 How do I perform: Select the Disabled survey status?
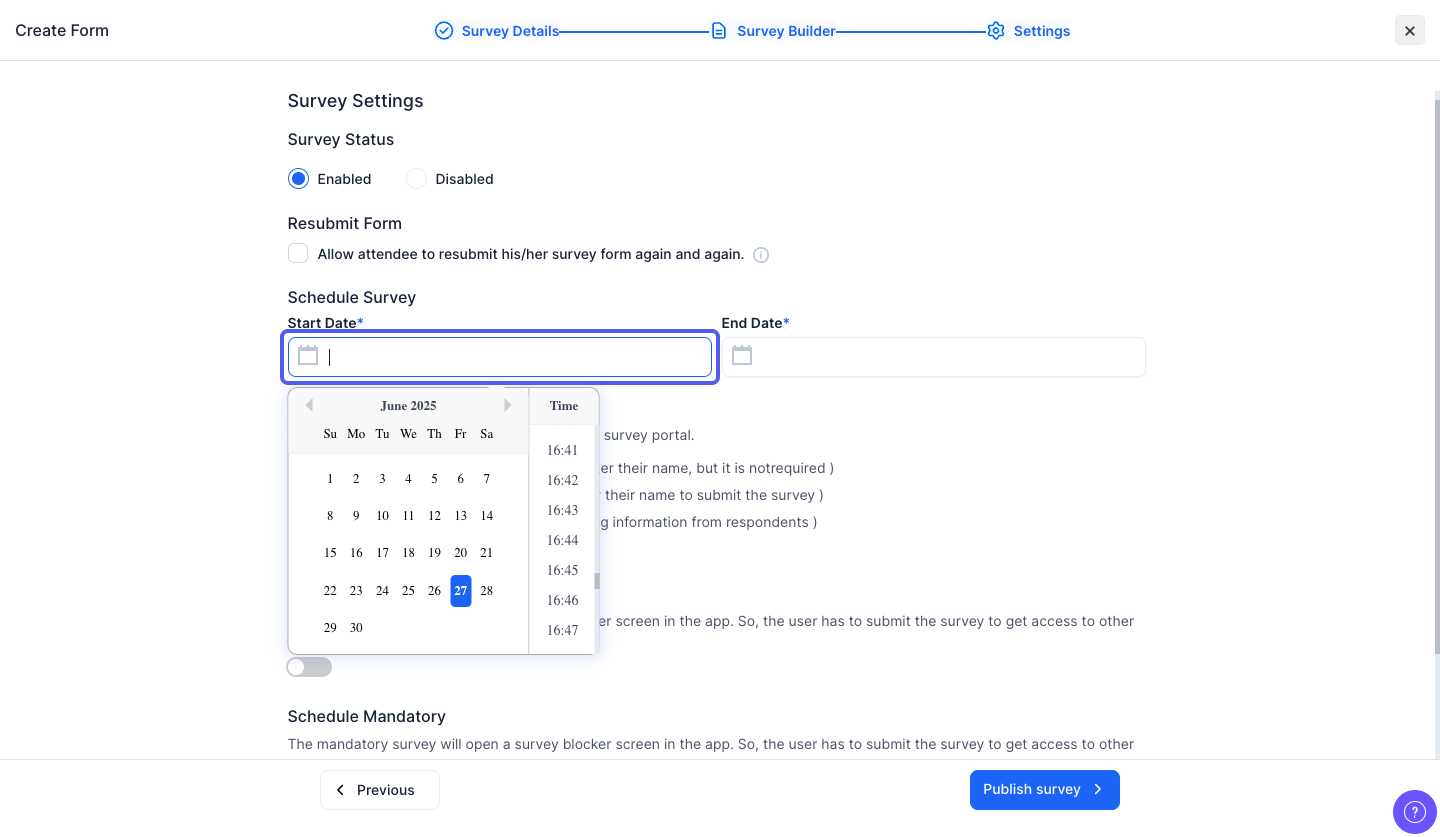tap(416, 179)
